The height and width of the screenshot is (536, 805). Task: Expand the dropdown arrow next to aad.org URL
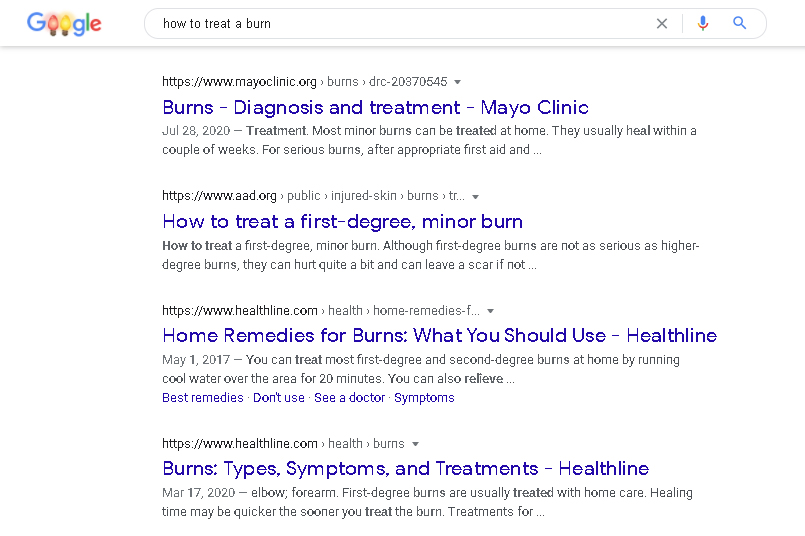tap(475, 197)
